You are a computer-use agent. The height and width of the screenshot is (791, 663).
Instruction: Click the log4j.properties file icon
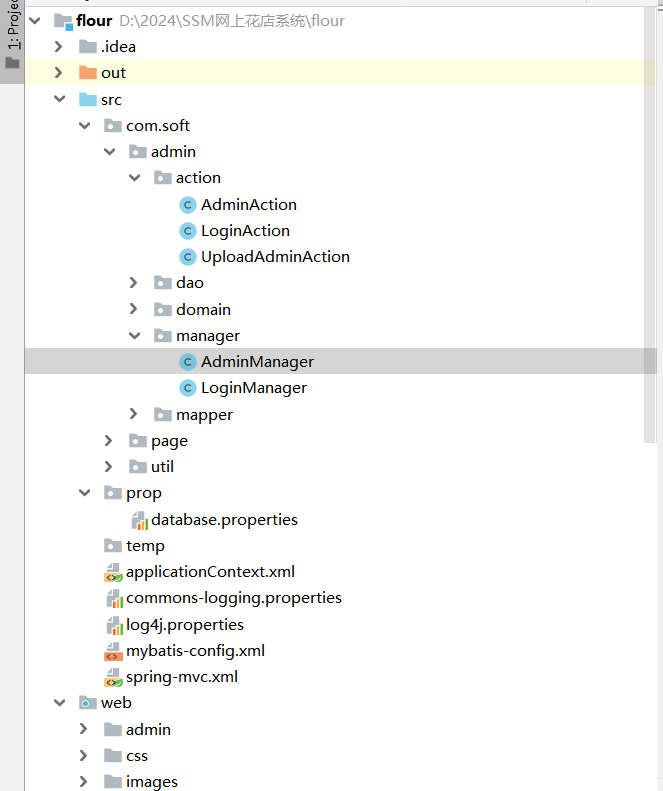[x=113, y=625]
